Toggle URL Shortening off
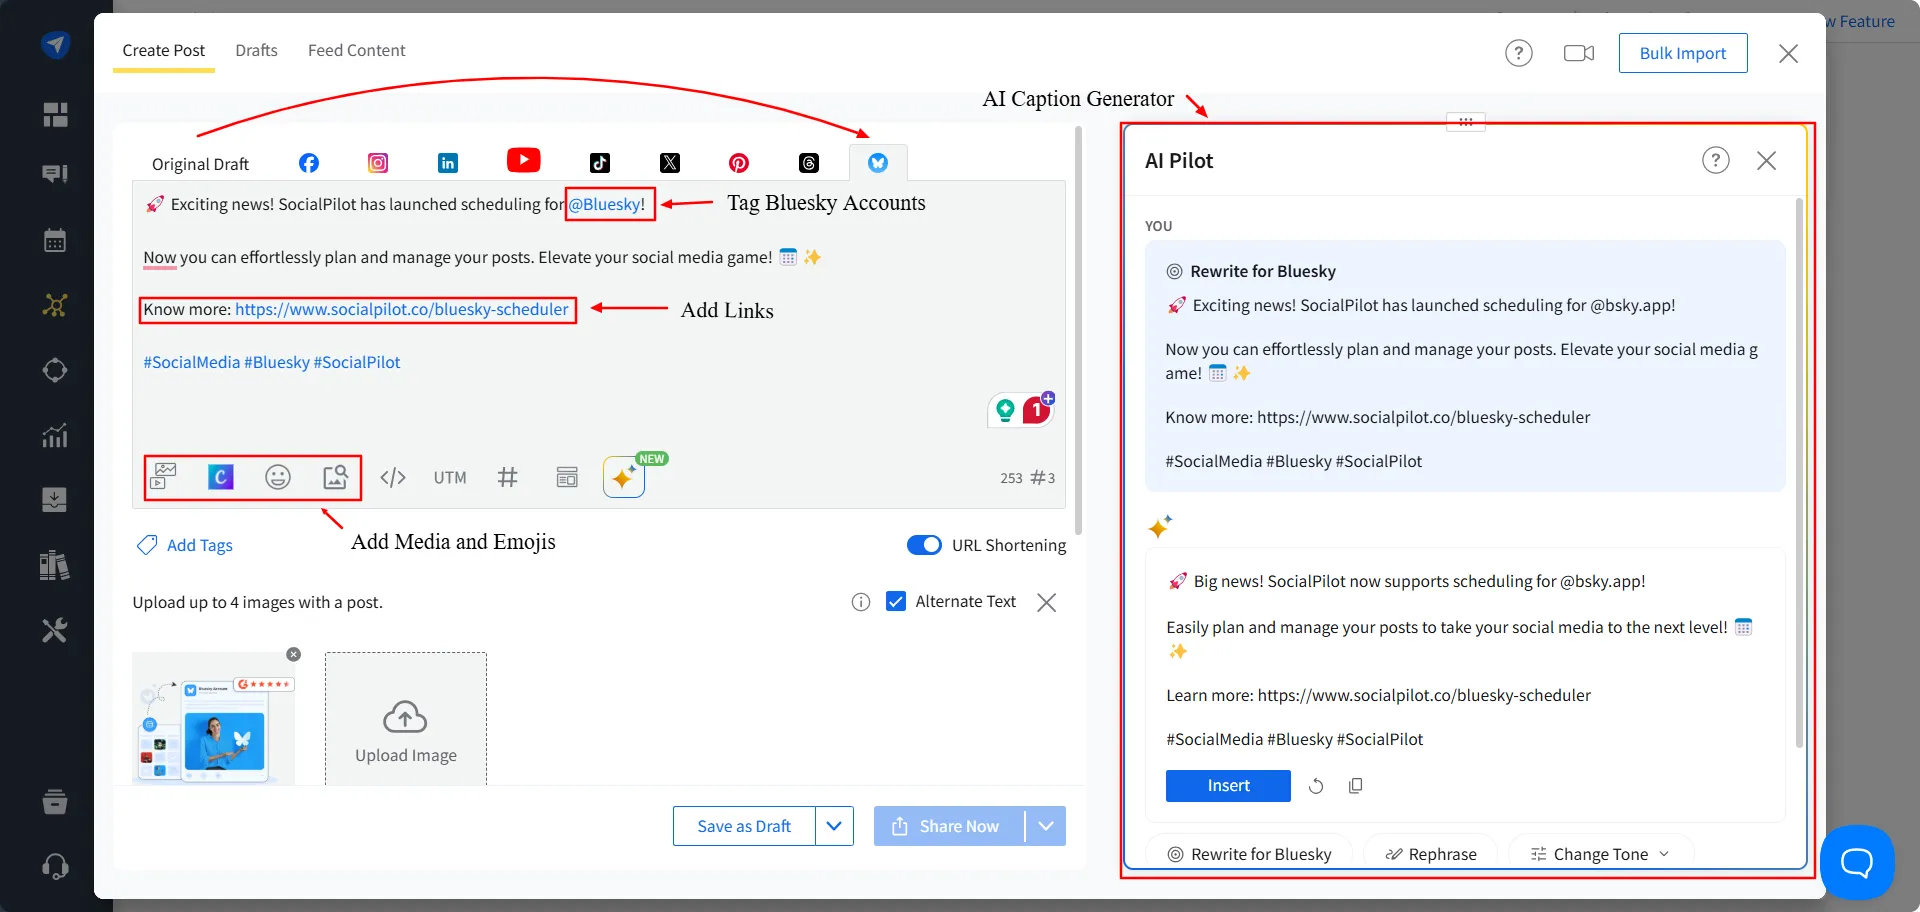Image resolution: width=1920 pixels, height=912 pixels. [x=924, y=545]
